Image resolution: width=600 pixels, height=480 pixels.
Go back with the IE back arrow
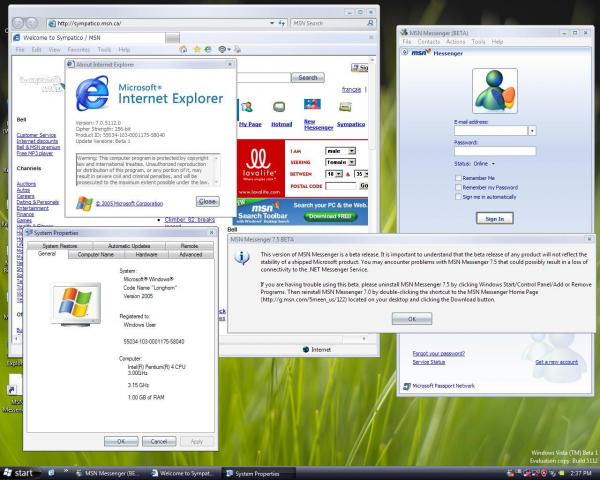(x=18, y=23)
